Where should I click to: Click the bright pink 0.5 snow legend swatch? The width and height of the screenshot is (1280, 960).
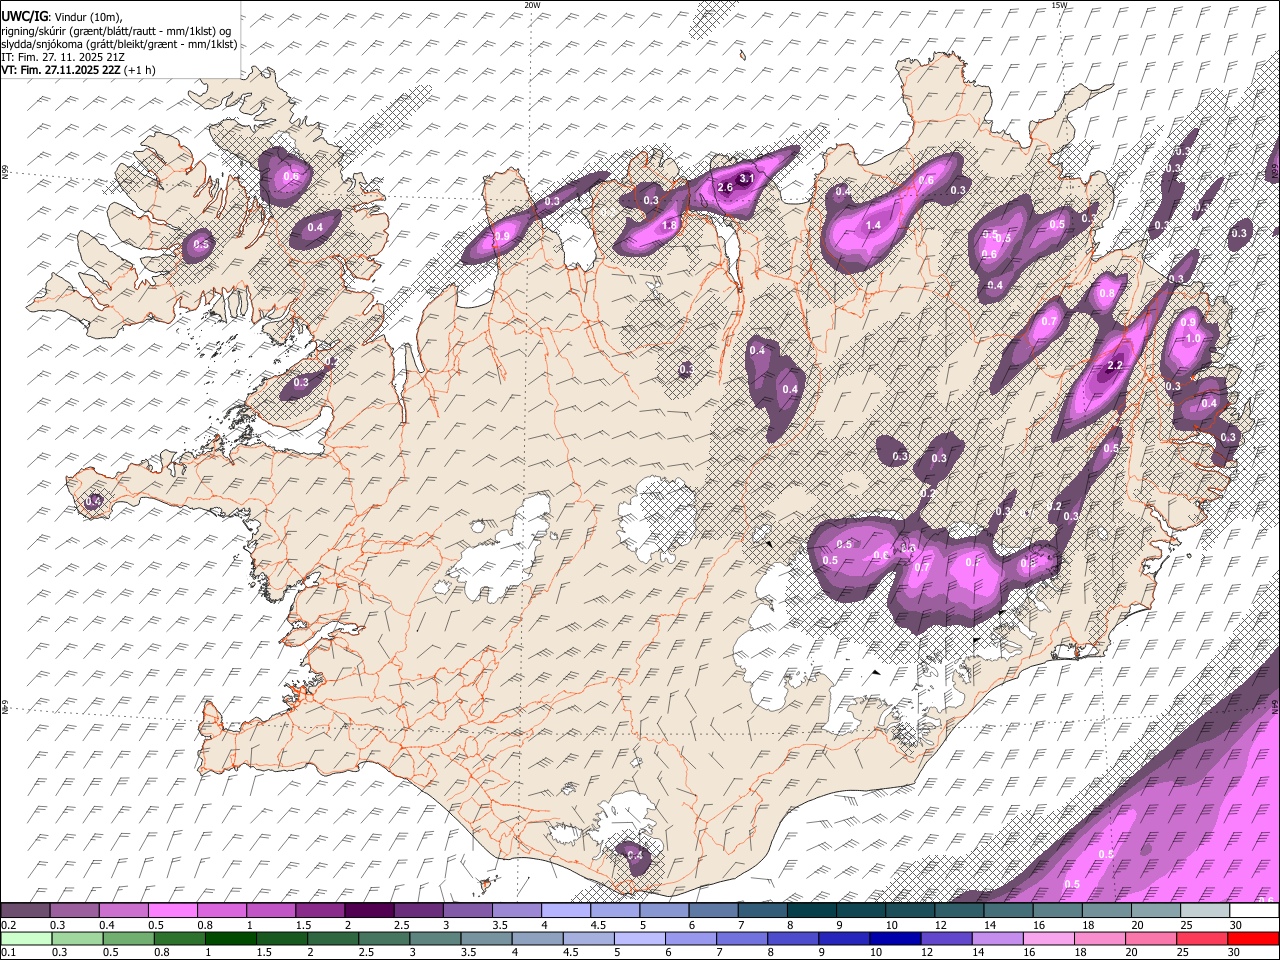[x=172, y=911]
